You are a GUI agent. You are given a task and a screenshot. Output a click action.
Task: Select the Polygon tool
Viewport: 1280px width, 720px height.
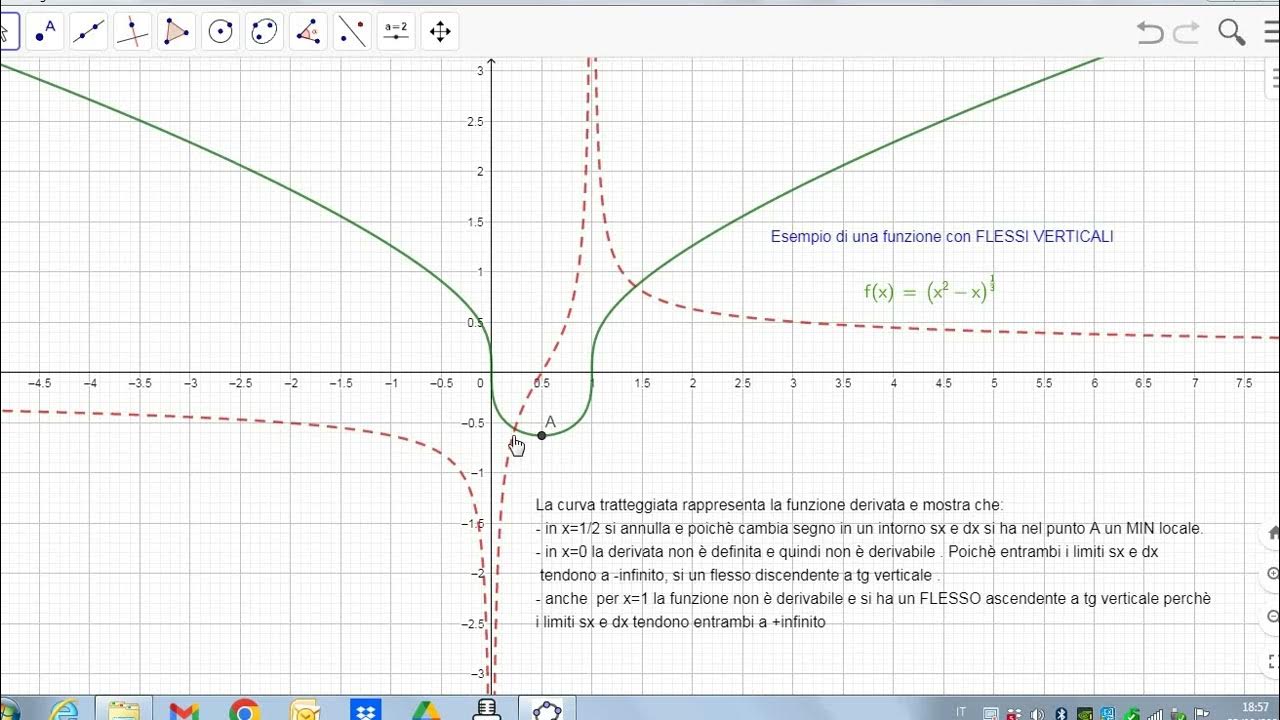tap(176, 32)
